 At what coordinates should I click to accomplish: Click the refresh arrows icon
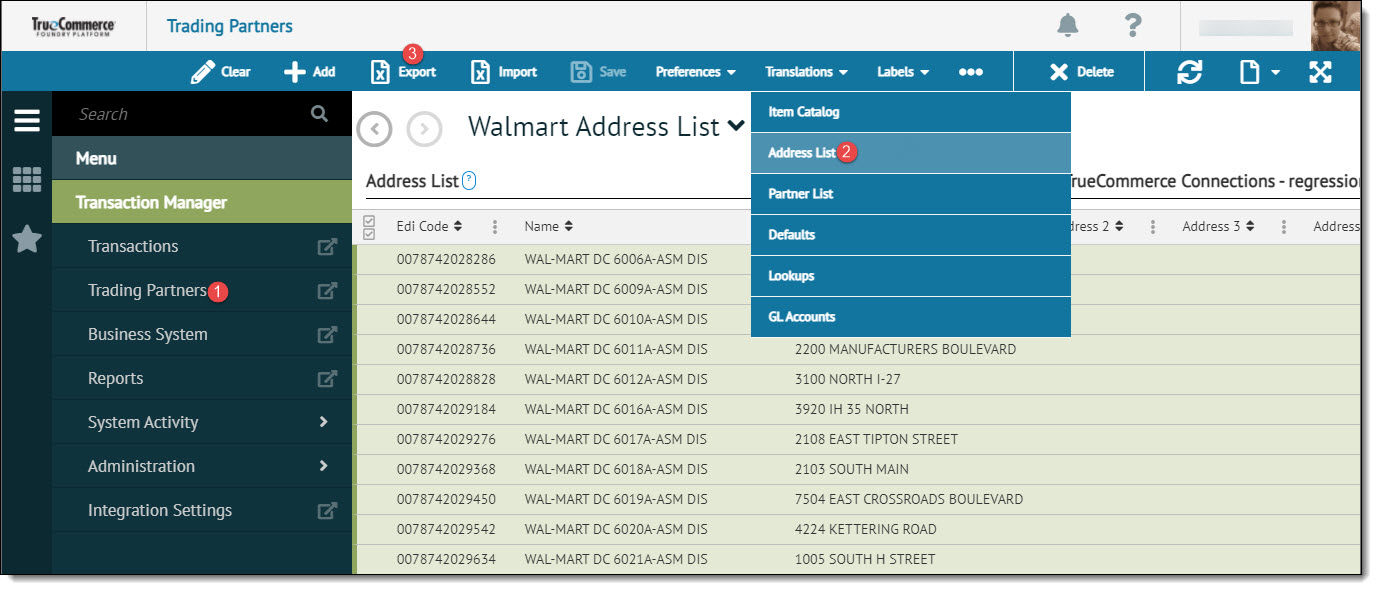coord(1189,72)
